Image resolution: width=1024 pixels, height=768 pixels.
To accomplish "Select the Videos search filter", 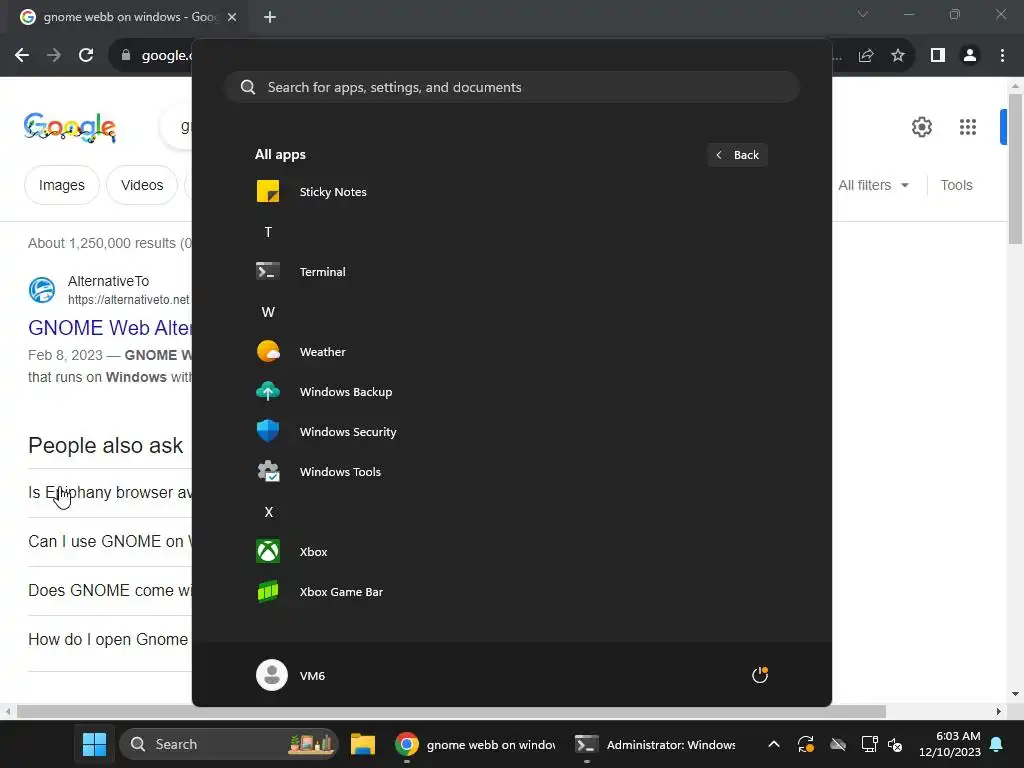I will [x=142, y=185].
